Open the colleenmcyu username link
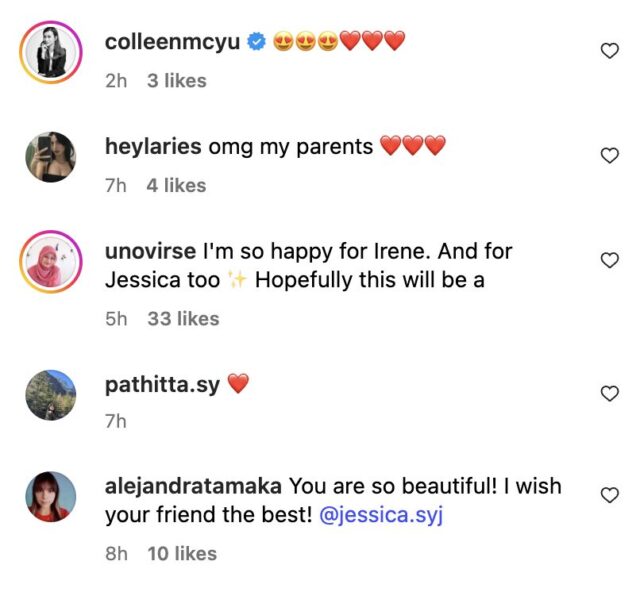 coord(172,42)
